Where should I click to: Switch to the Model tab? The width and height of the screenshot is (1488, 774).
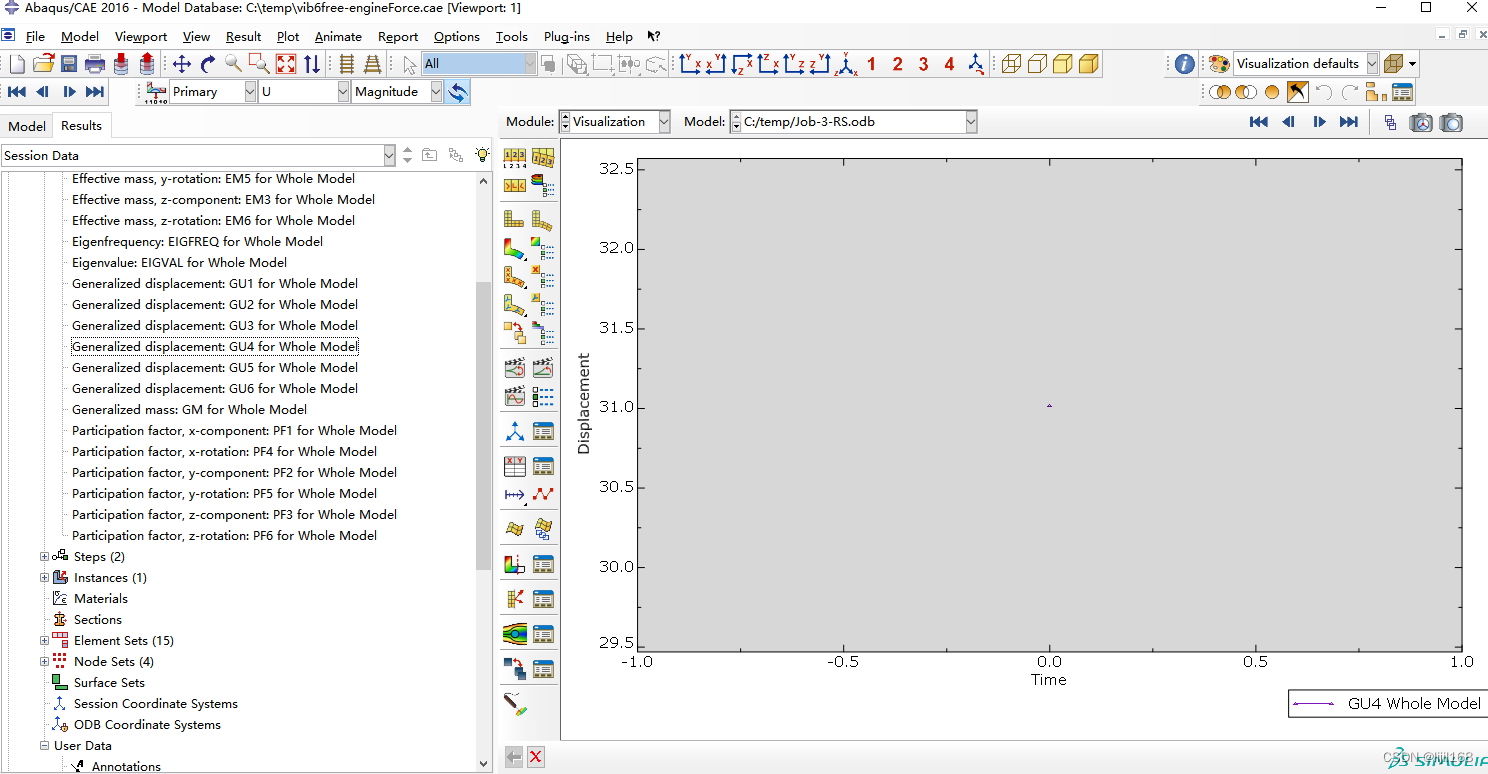27,126
